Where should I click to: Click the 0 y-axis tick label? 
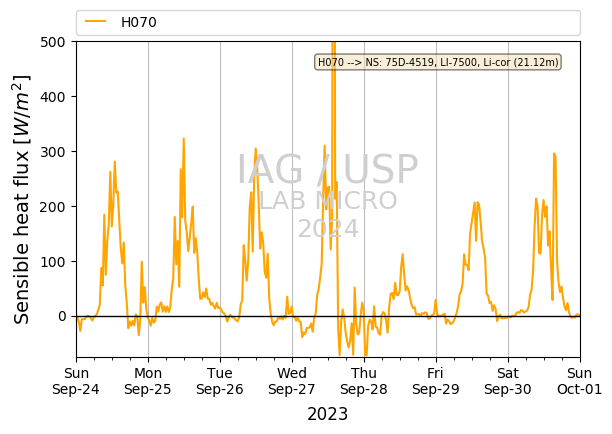(62, 317)
